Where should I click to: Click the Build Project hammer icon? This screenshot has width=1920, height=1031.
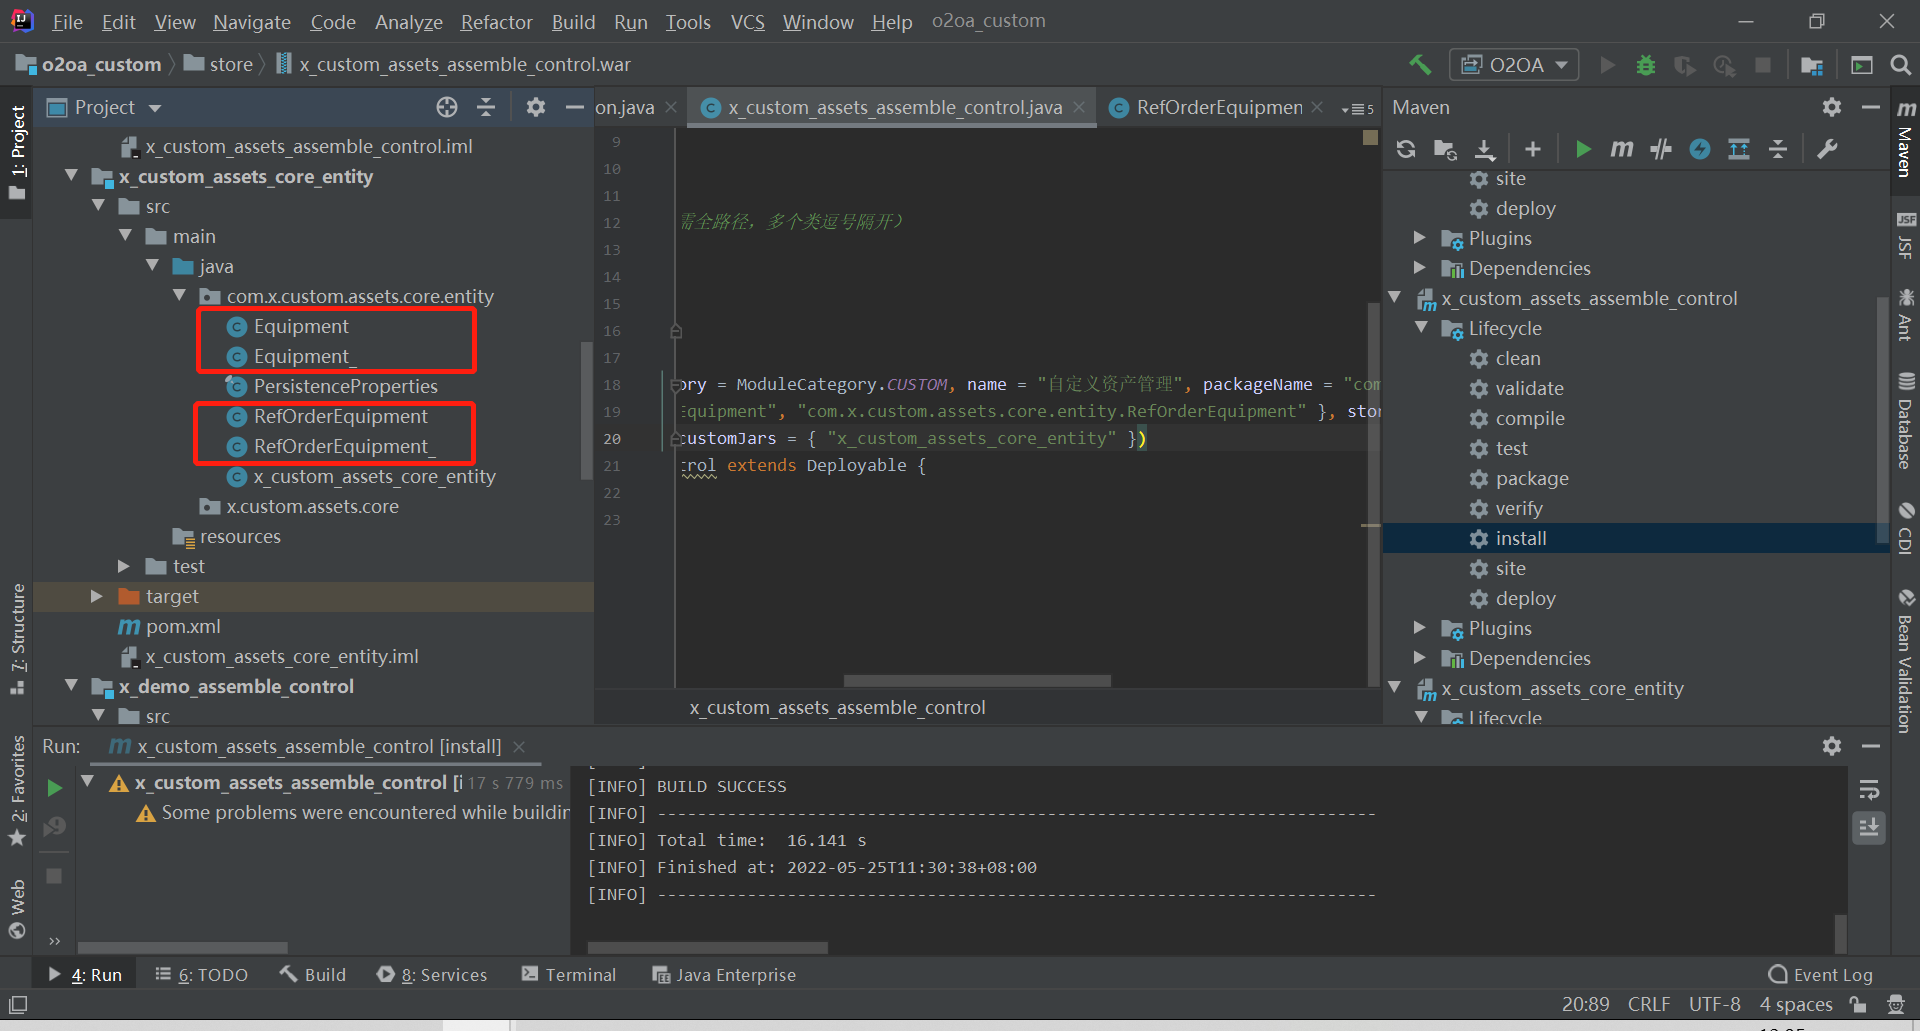coord(1419,65)
